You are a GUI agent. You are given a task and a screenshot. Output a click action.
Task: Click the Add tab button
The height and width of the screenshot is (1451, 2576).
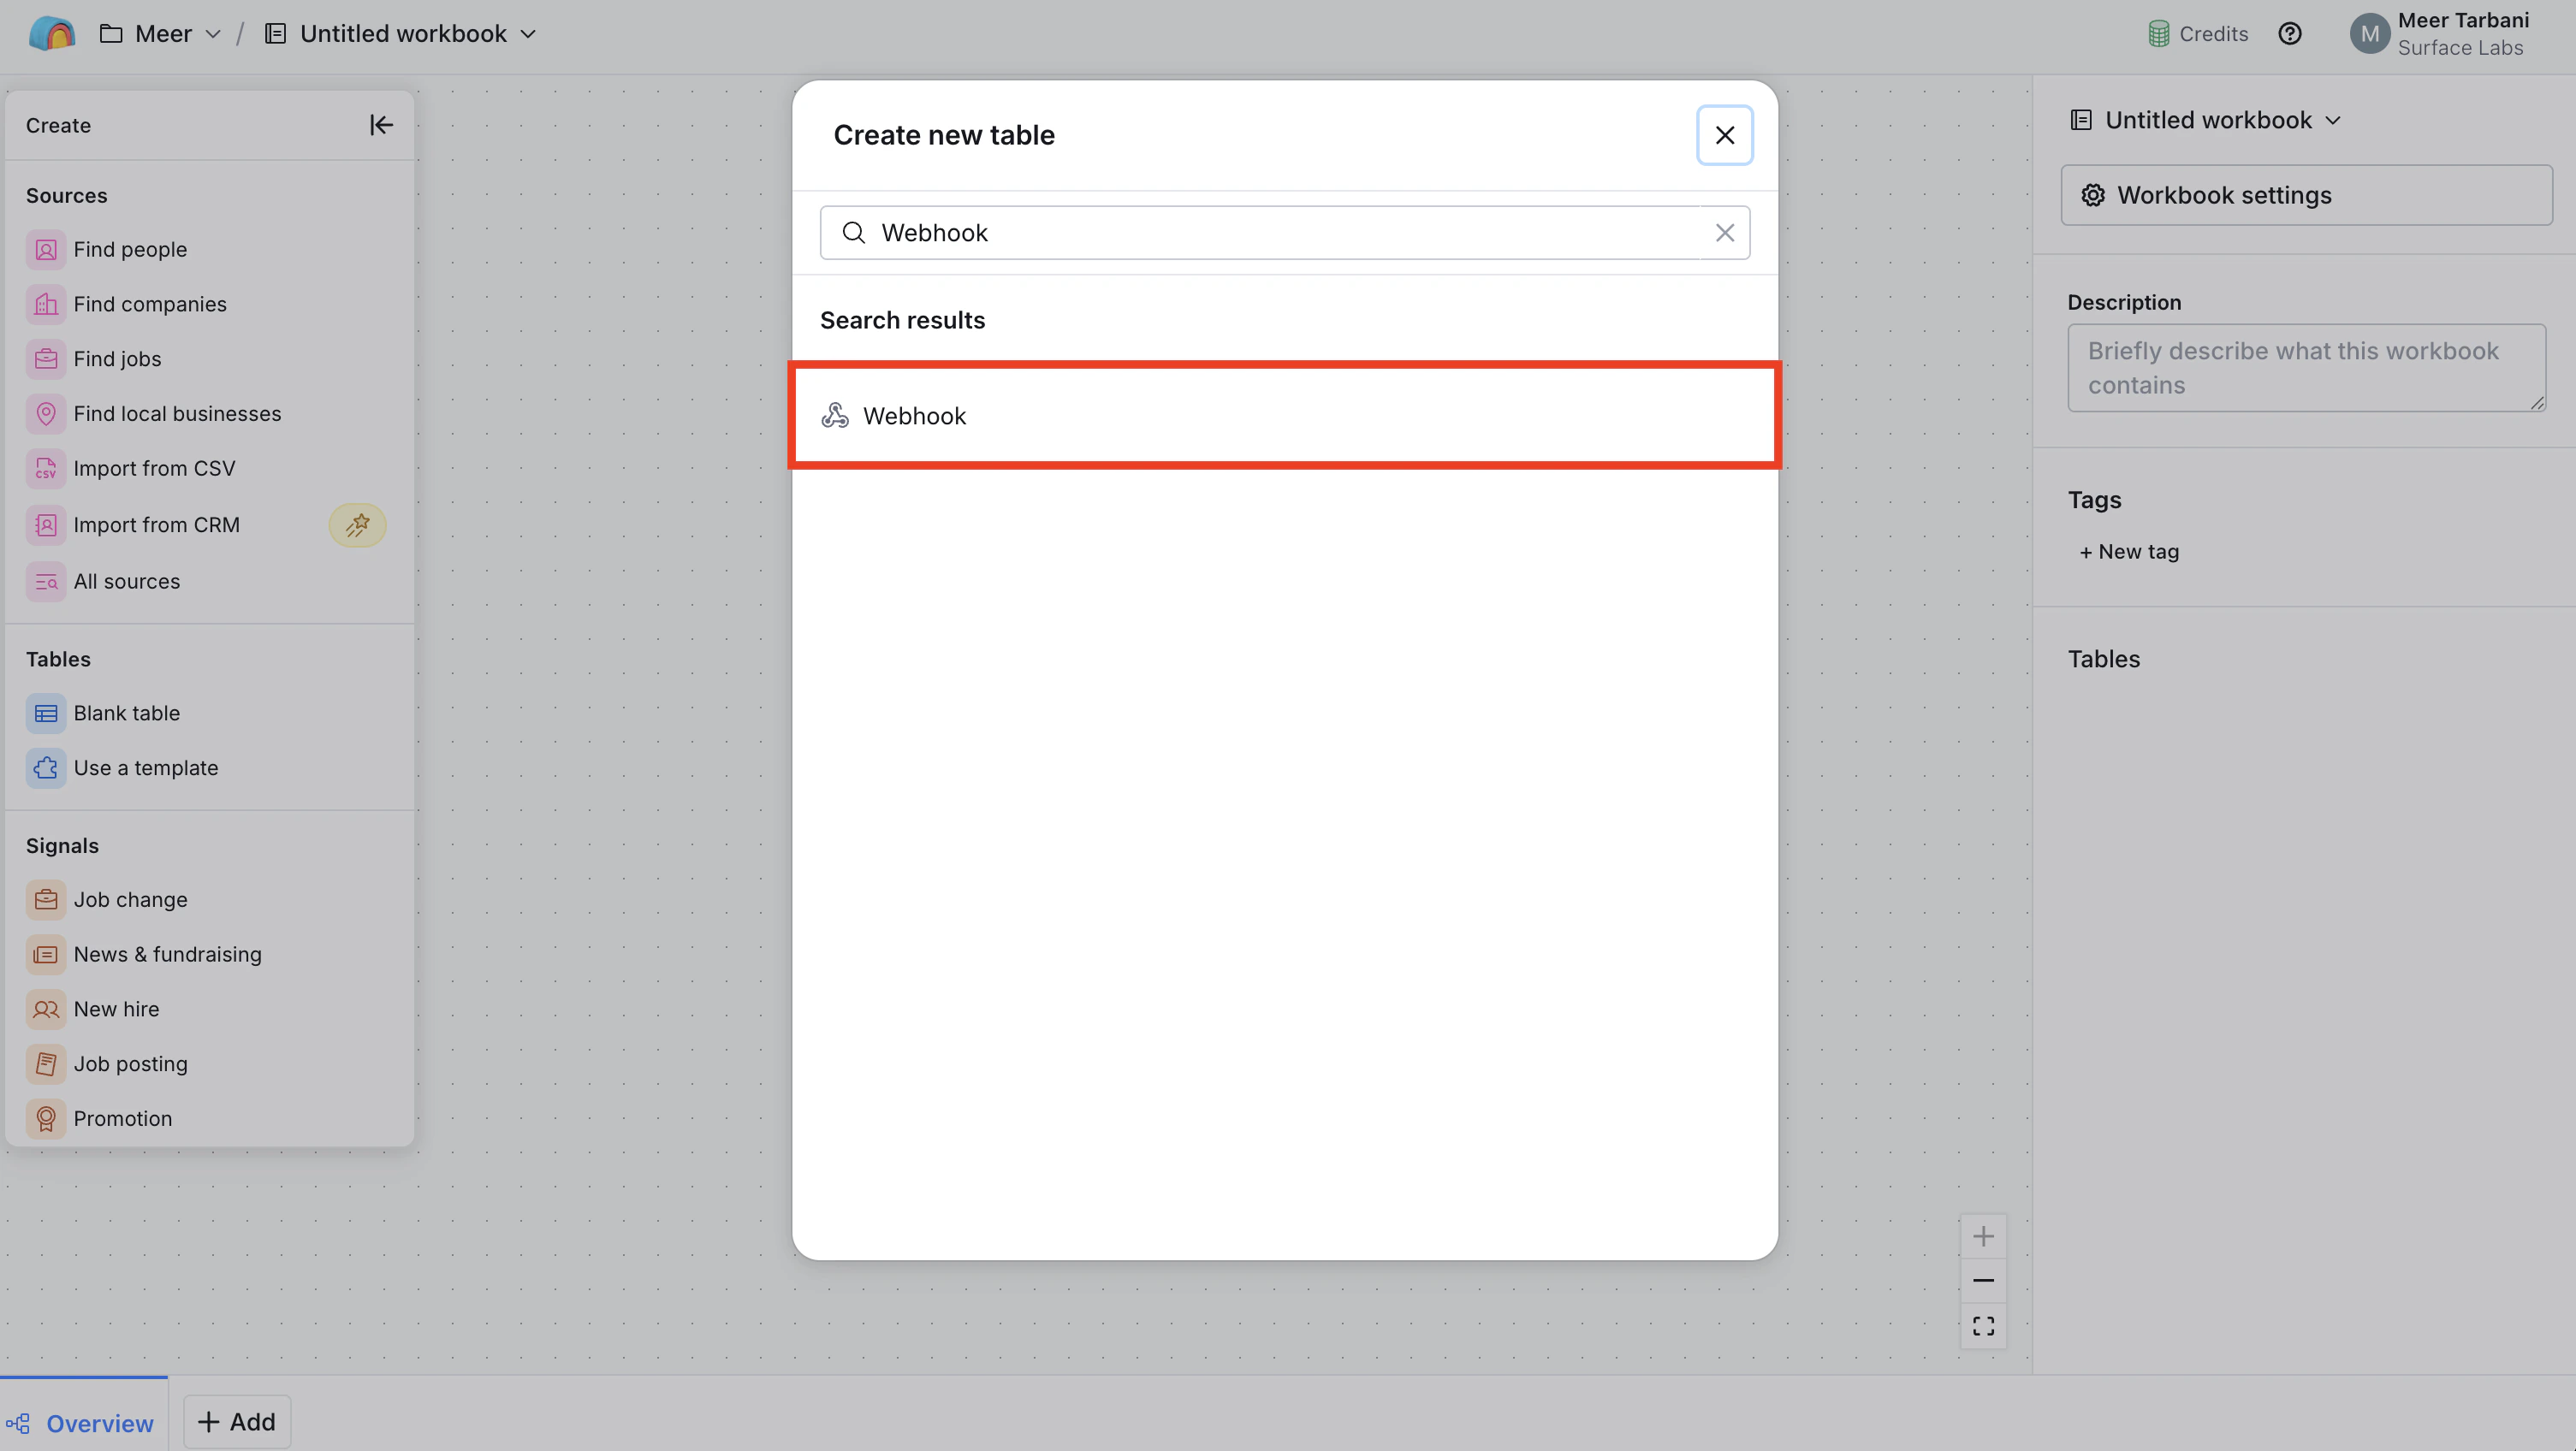click(x=237, y=1422)
